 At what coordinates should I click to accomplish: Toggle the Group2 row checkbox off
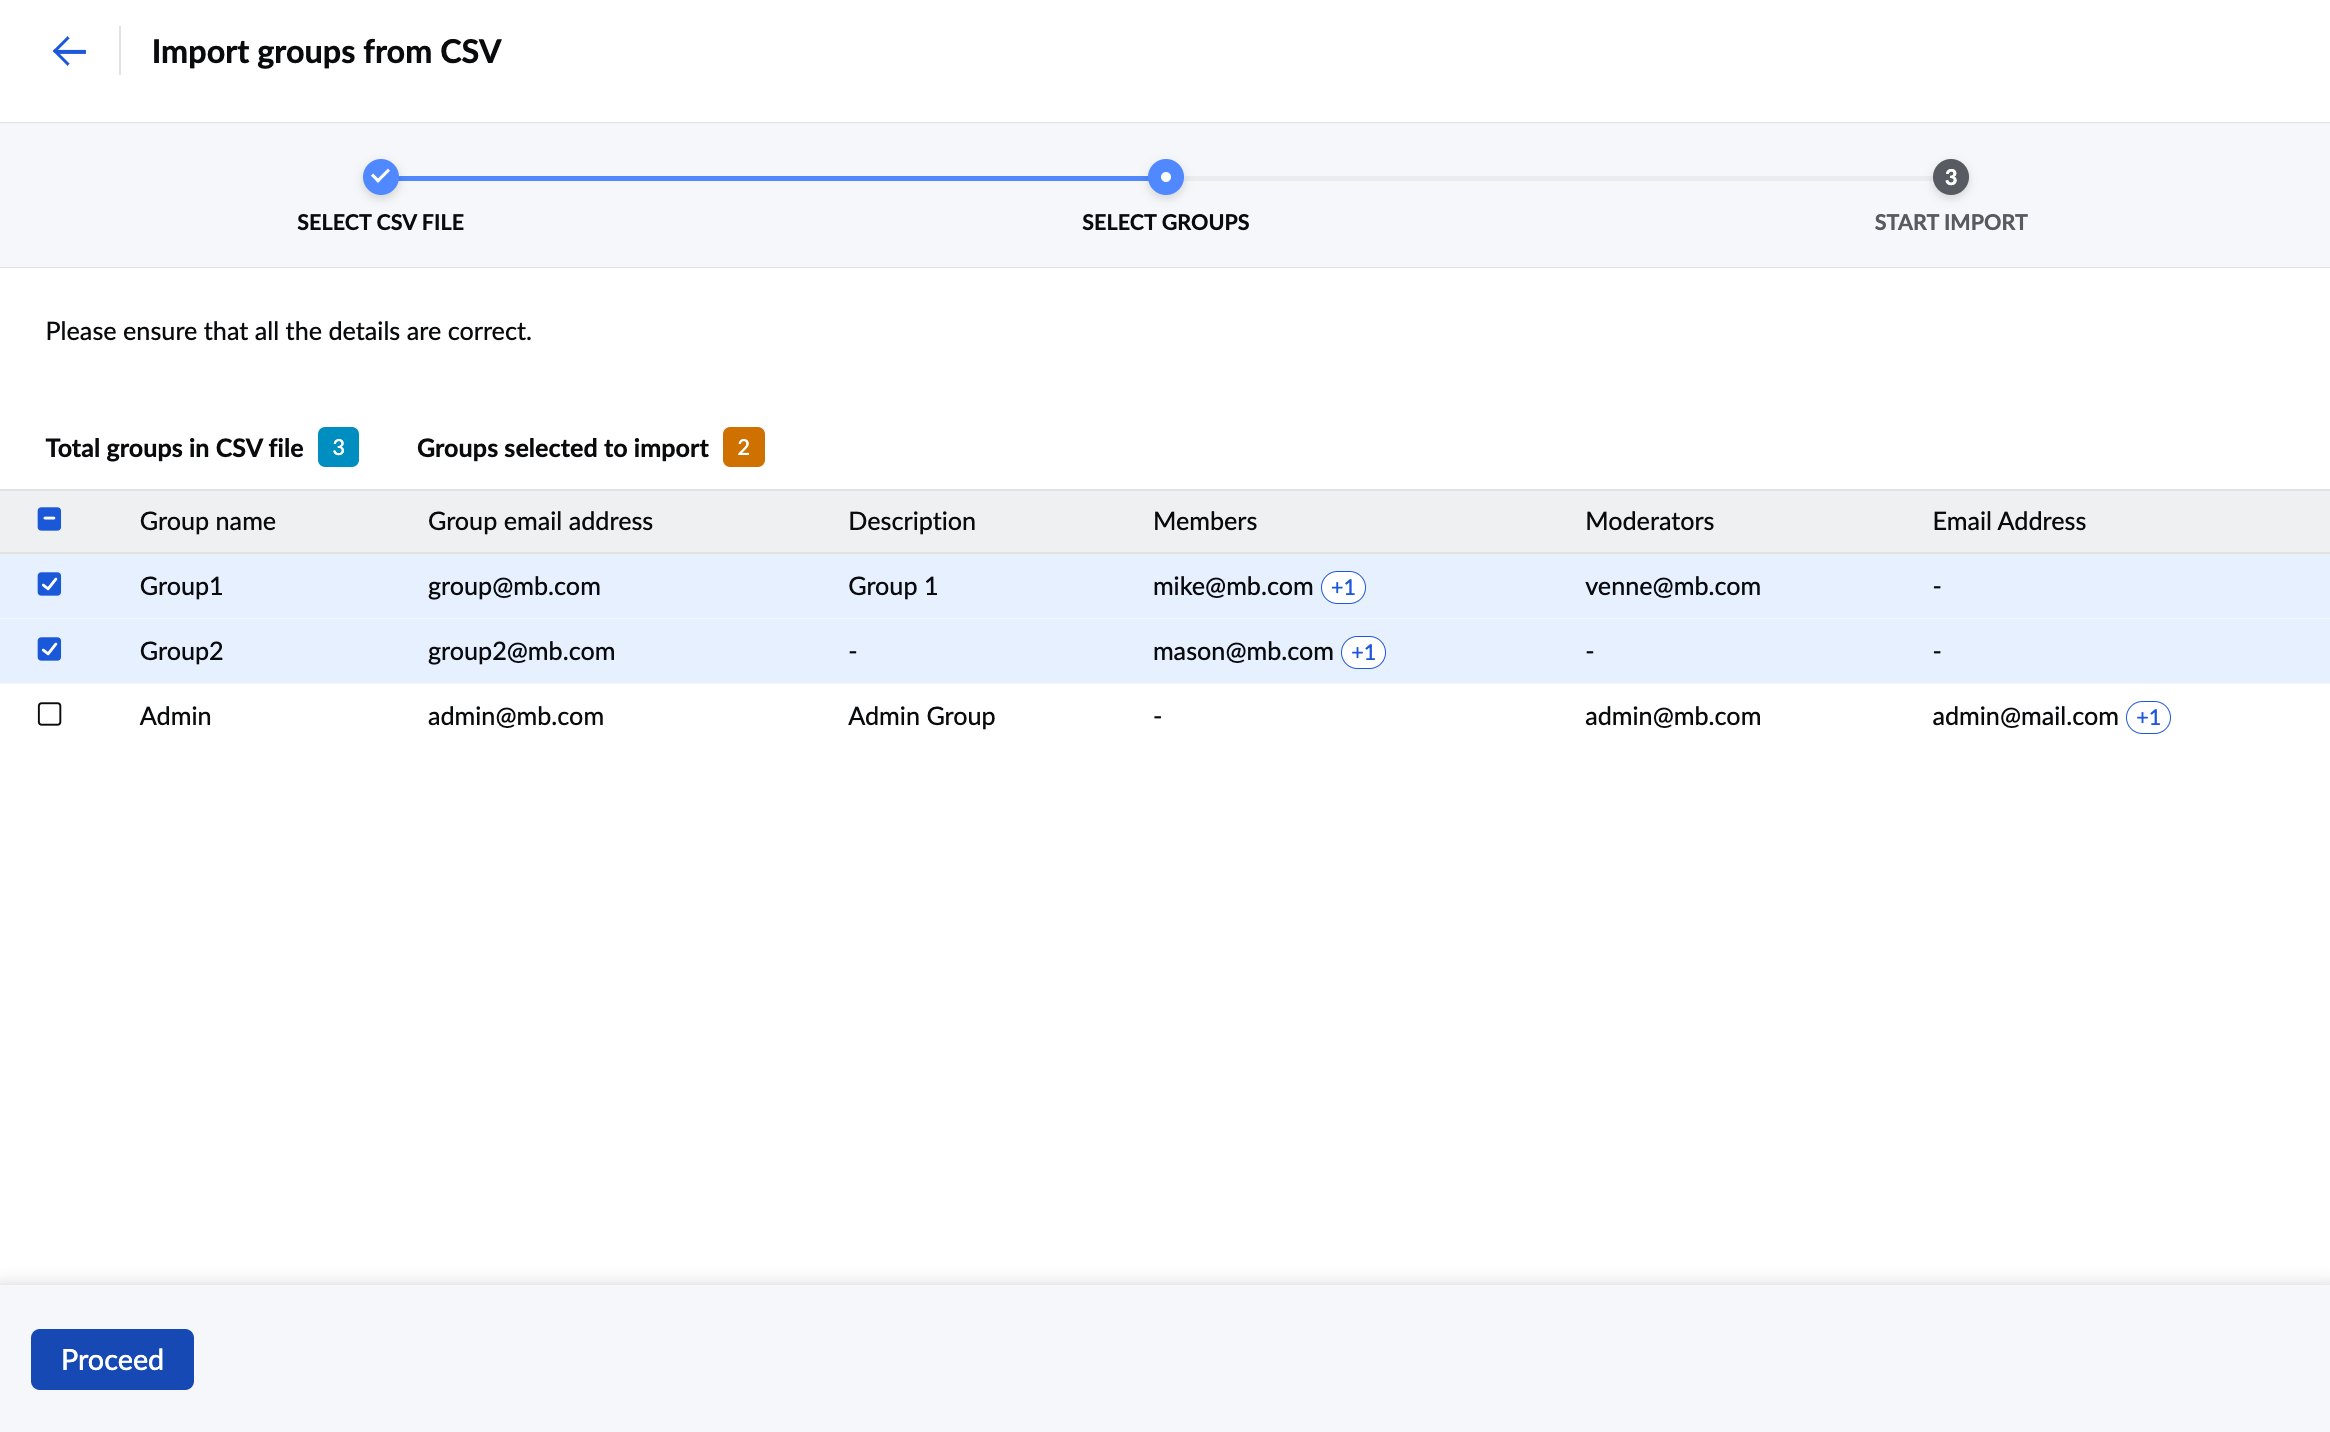pos(48,649)
